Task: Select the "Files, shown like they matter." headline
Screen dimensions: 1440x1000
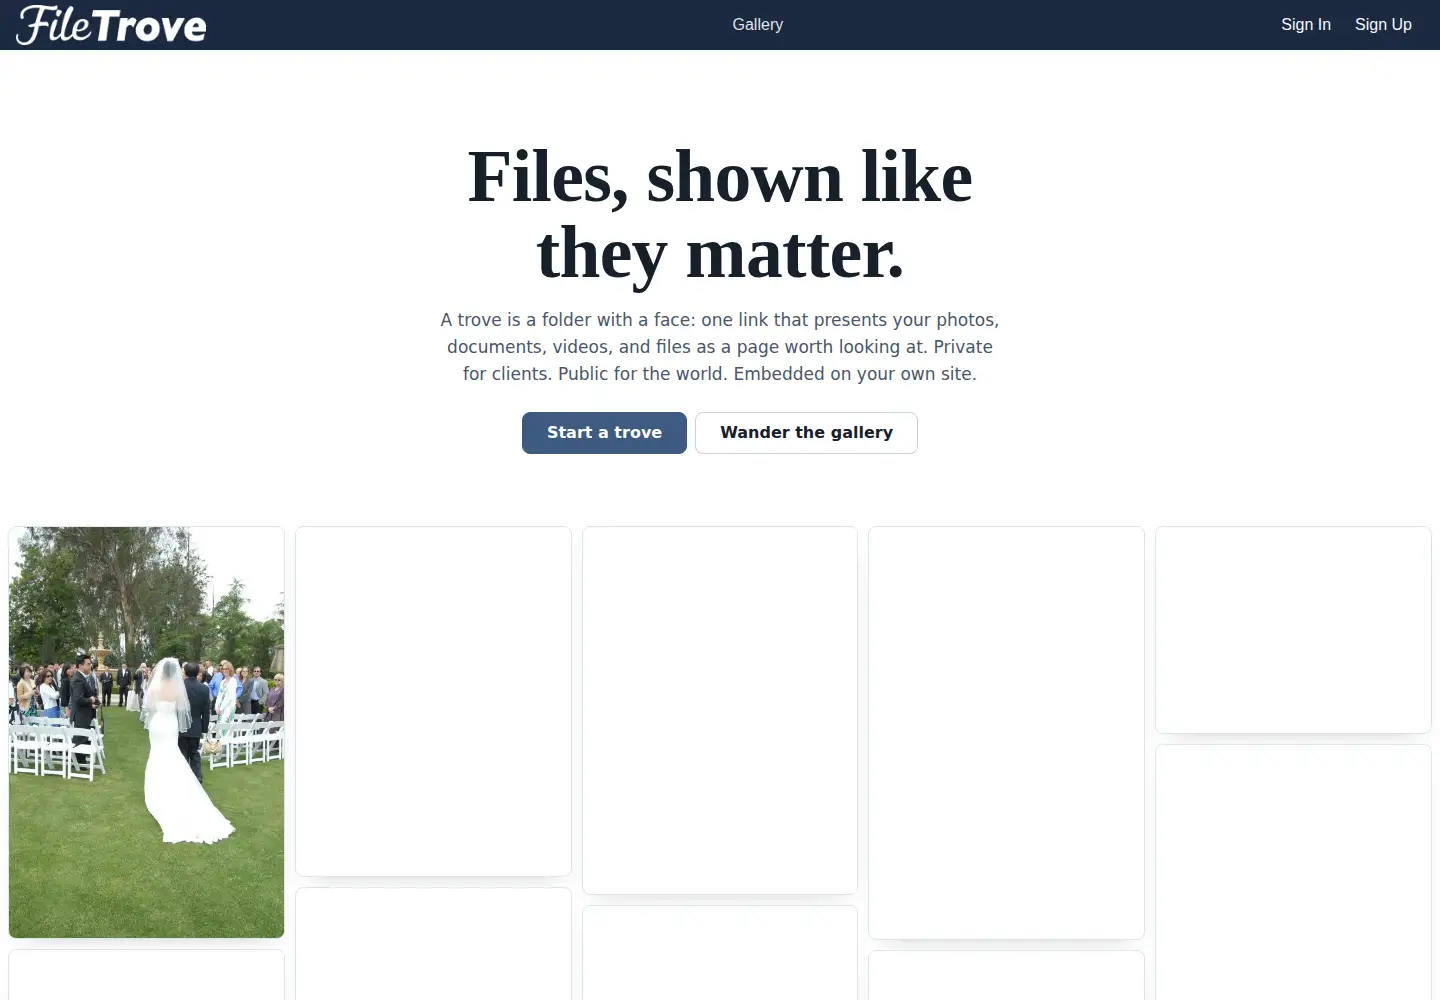Action: pos(720,215)
